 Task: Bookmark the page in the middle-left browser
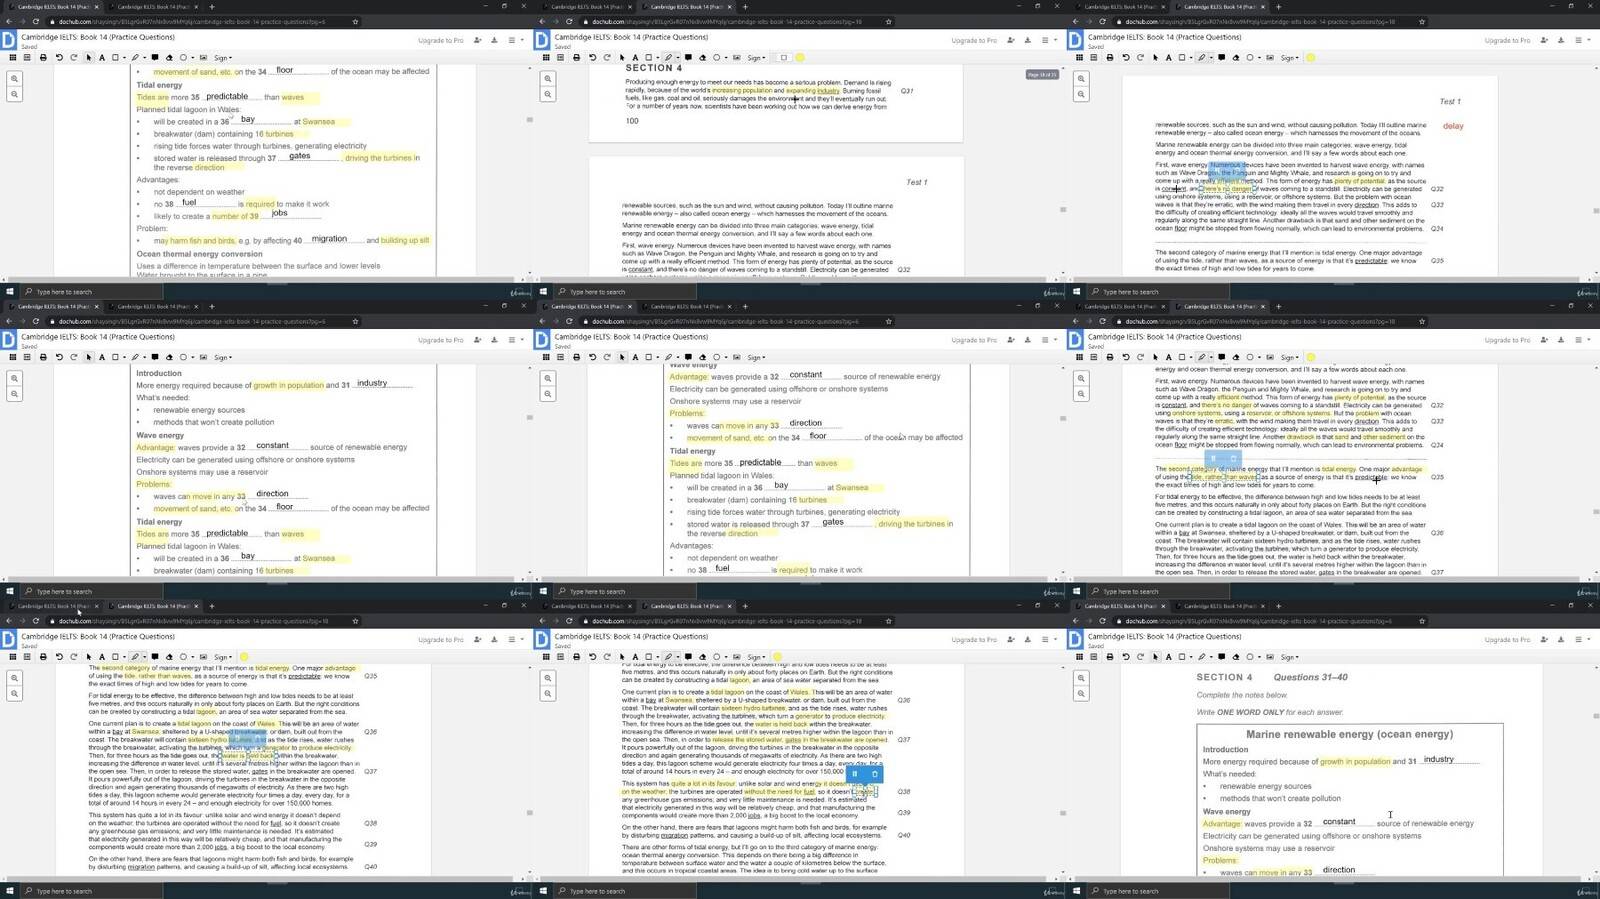coord(355,321)
